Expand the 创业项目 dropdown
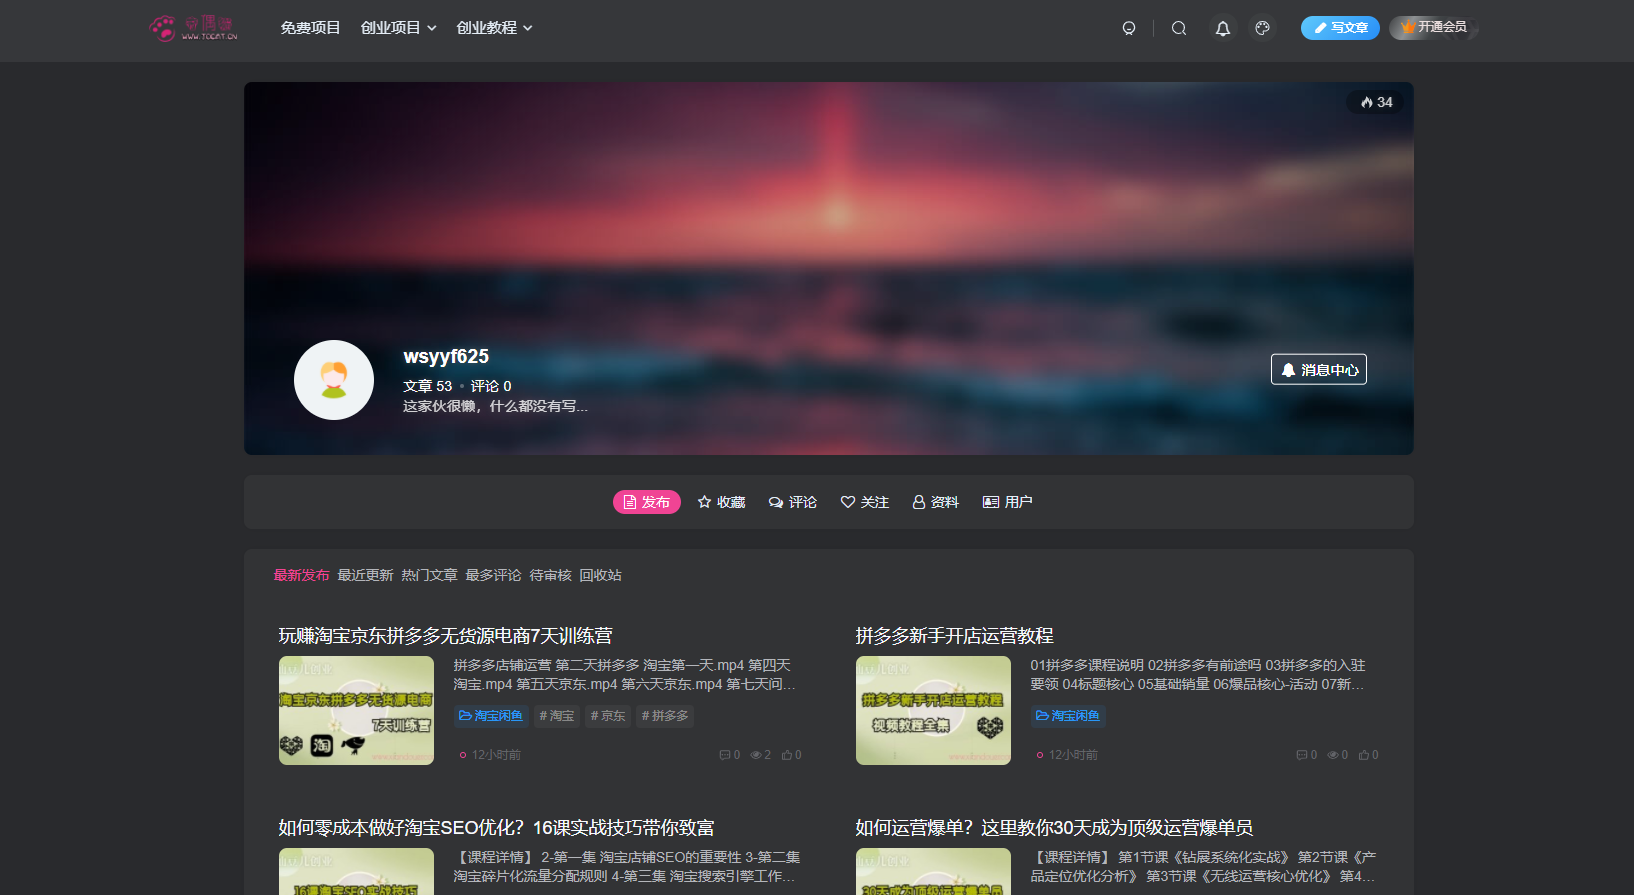This screenshot has width=1634, height=895. [x=398, y=28]
